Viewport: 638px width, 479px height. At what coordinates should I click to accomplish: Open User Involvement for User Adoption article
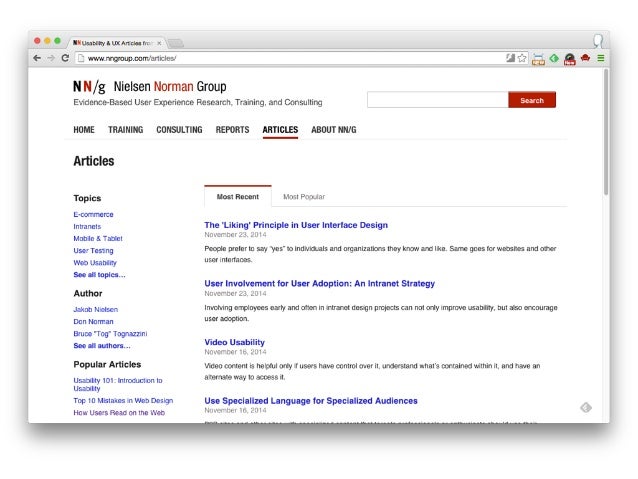point(319,283)
